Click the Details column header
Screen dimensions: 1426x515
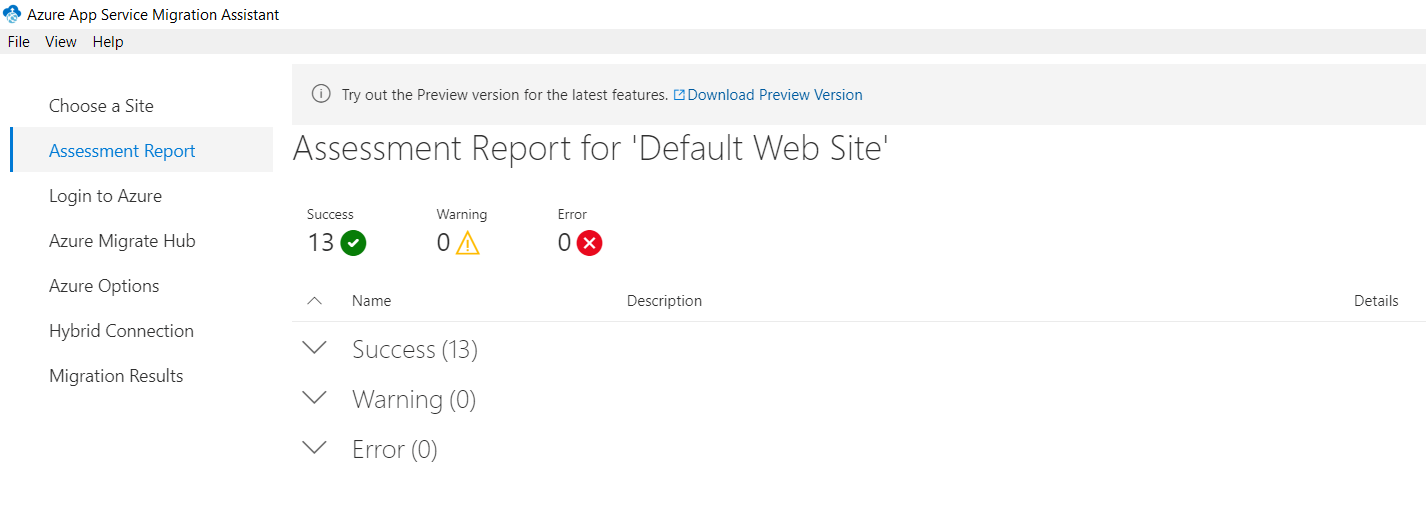1376,301
